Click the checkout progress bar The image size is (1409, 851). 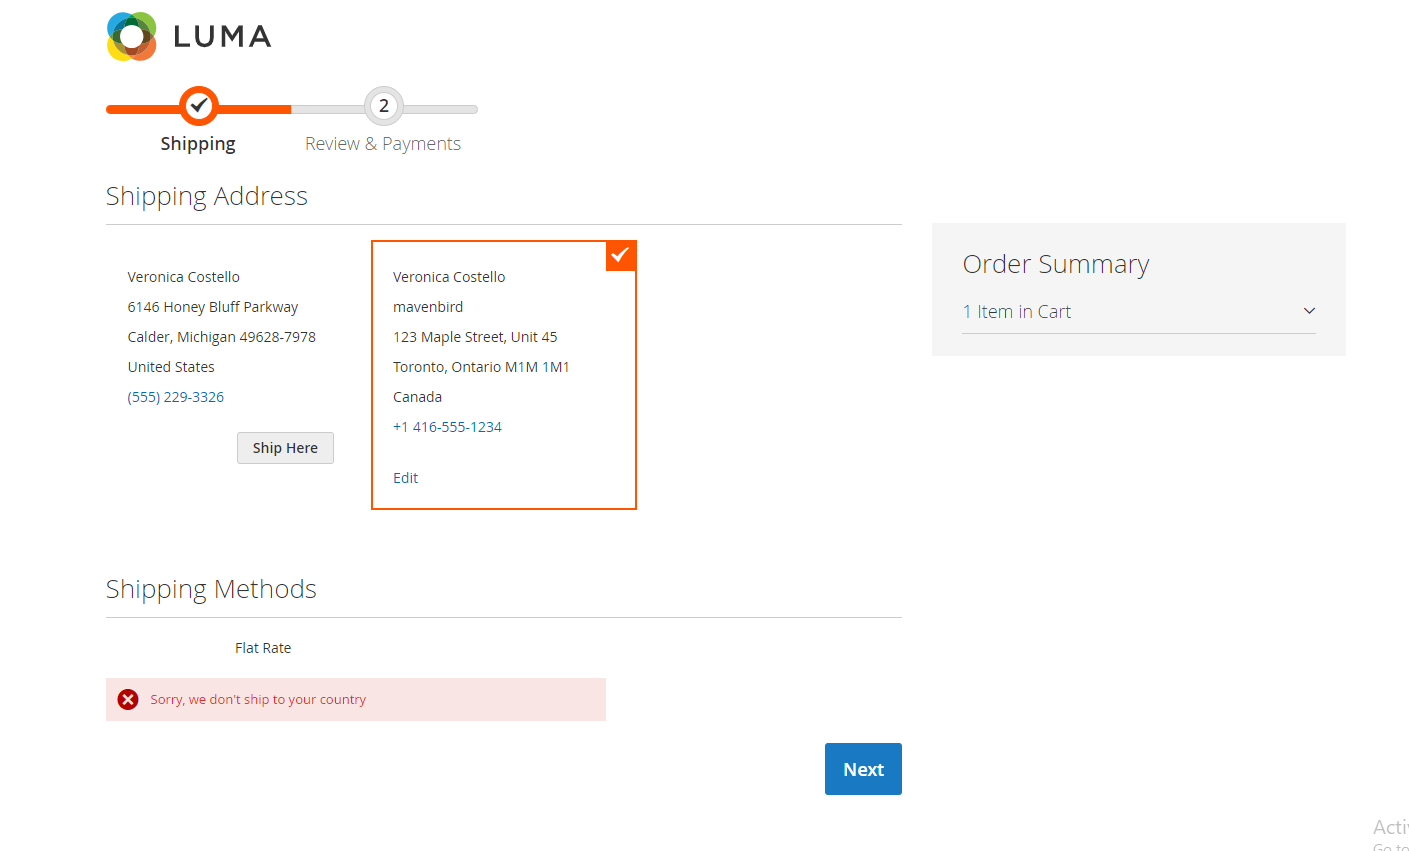click(x=292, y=108)
